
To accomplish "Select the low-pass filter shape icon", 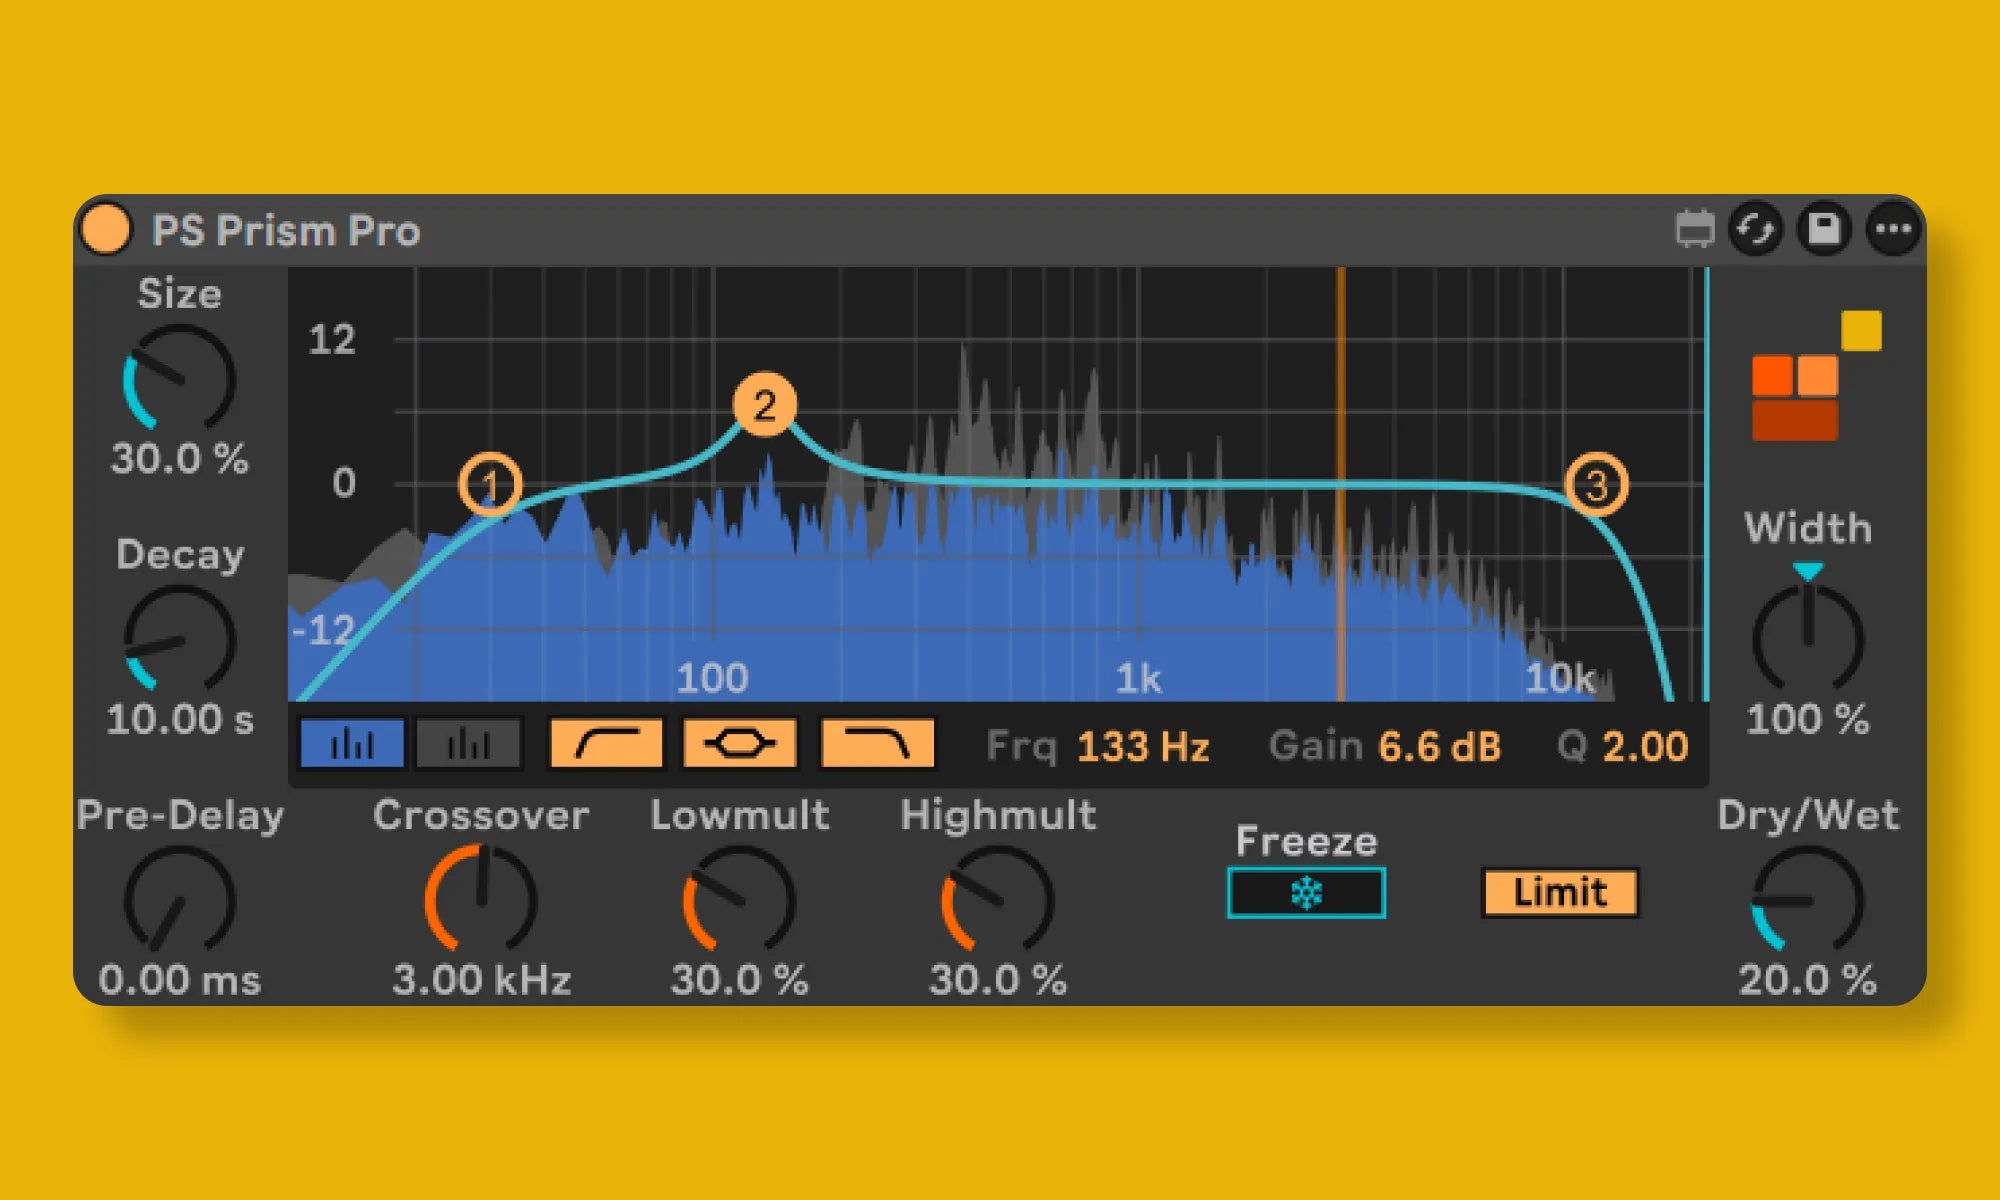I will tap(877, 744).
